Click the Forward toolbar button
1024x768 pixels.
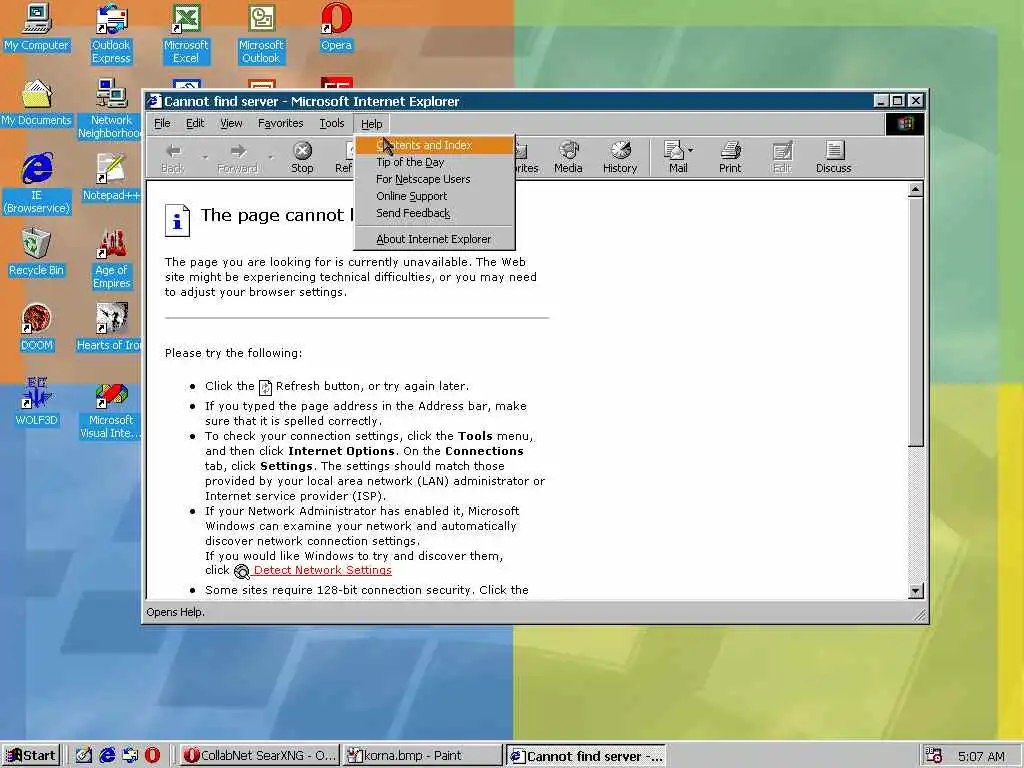pos(237,157)
